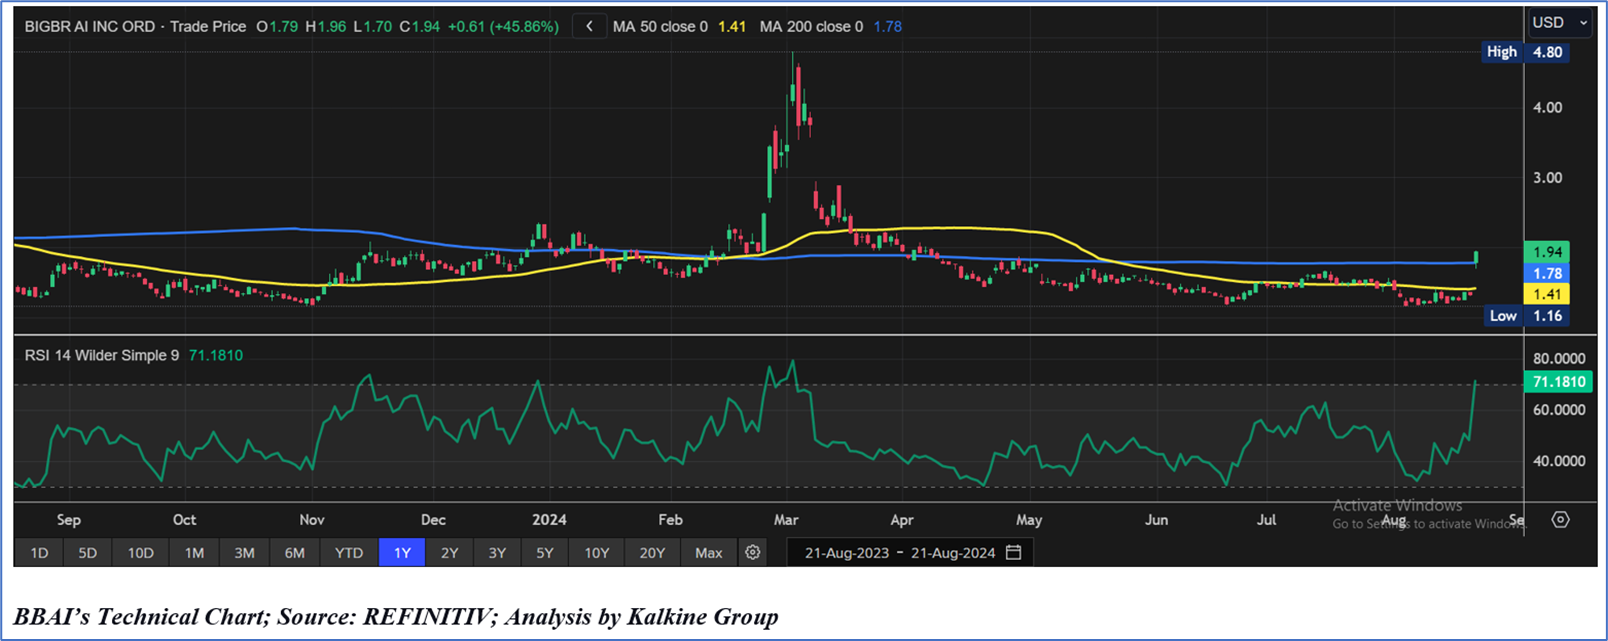Open chart settings icon at bottom right
Image resolution: width=1608 pixels, height=641 pixels.
(x=1561, y=519)
